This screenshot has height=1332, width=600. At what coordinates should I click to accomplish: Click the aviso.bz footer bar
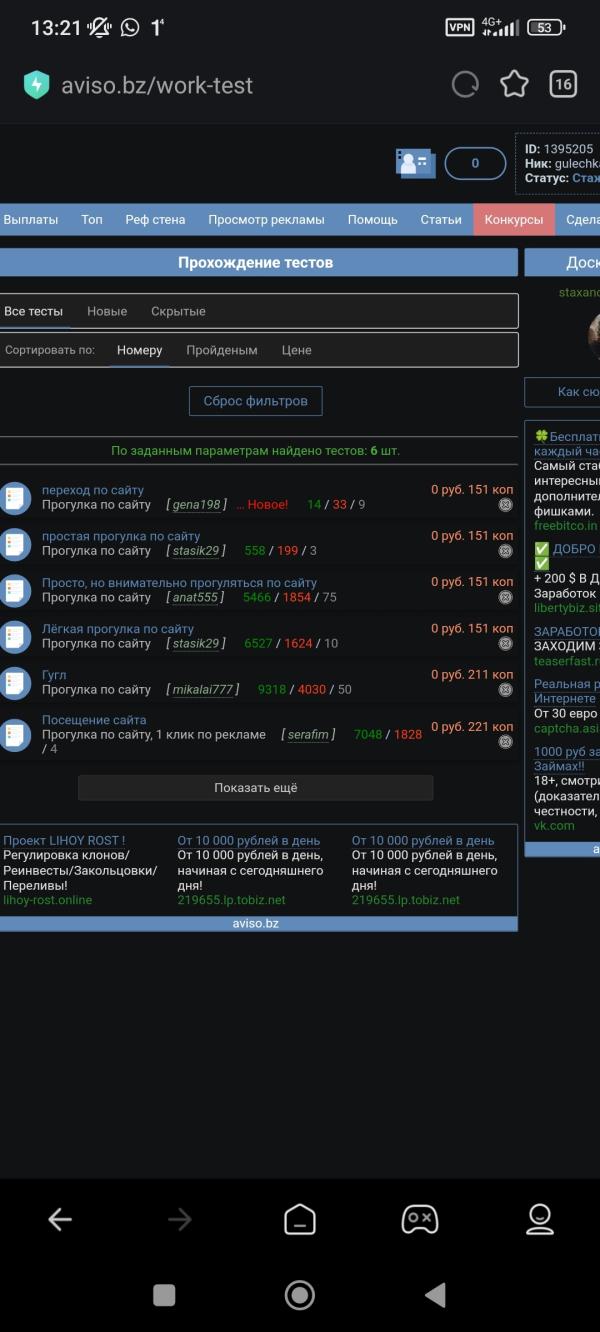tap(257, 924)
